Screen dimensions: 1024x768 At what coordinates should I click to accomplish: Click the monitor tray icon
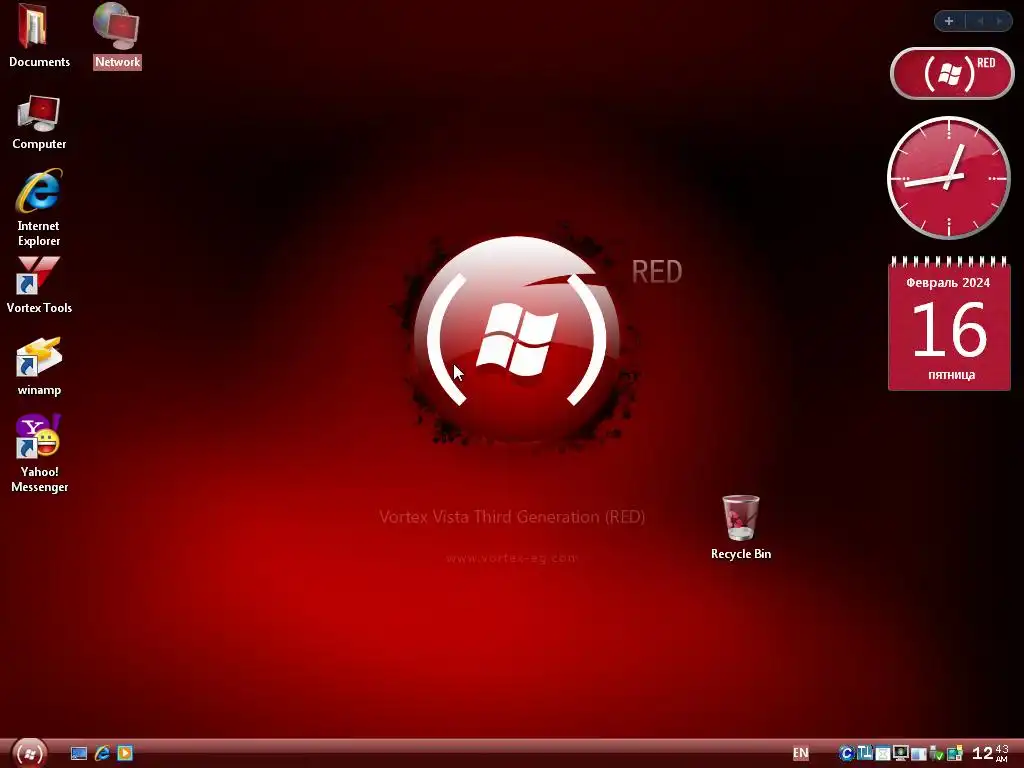point(901,753)
